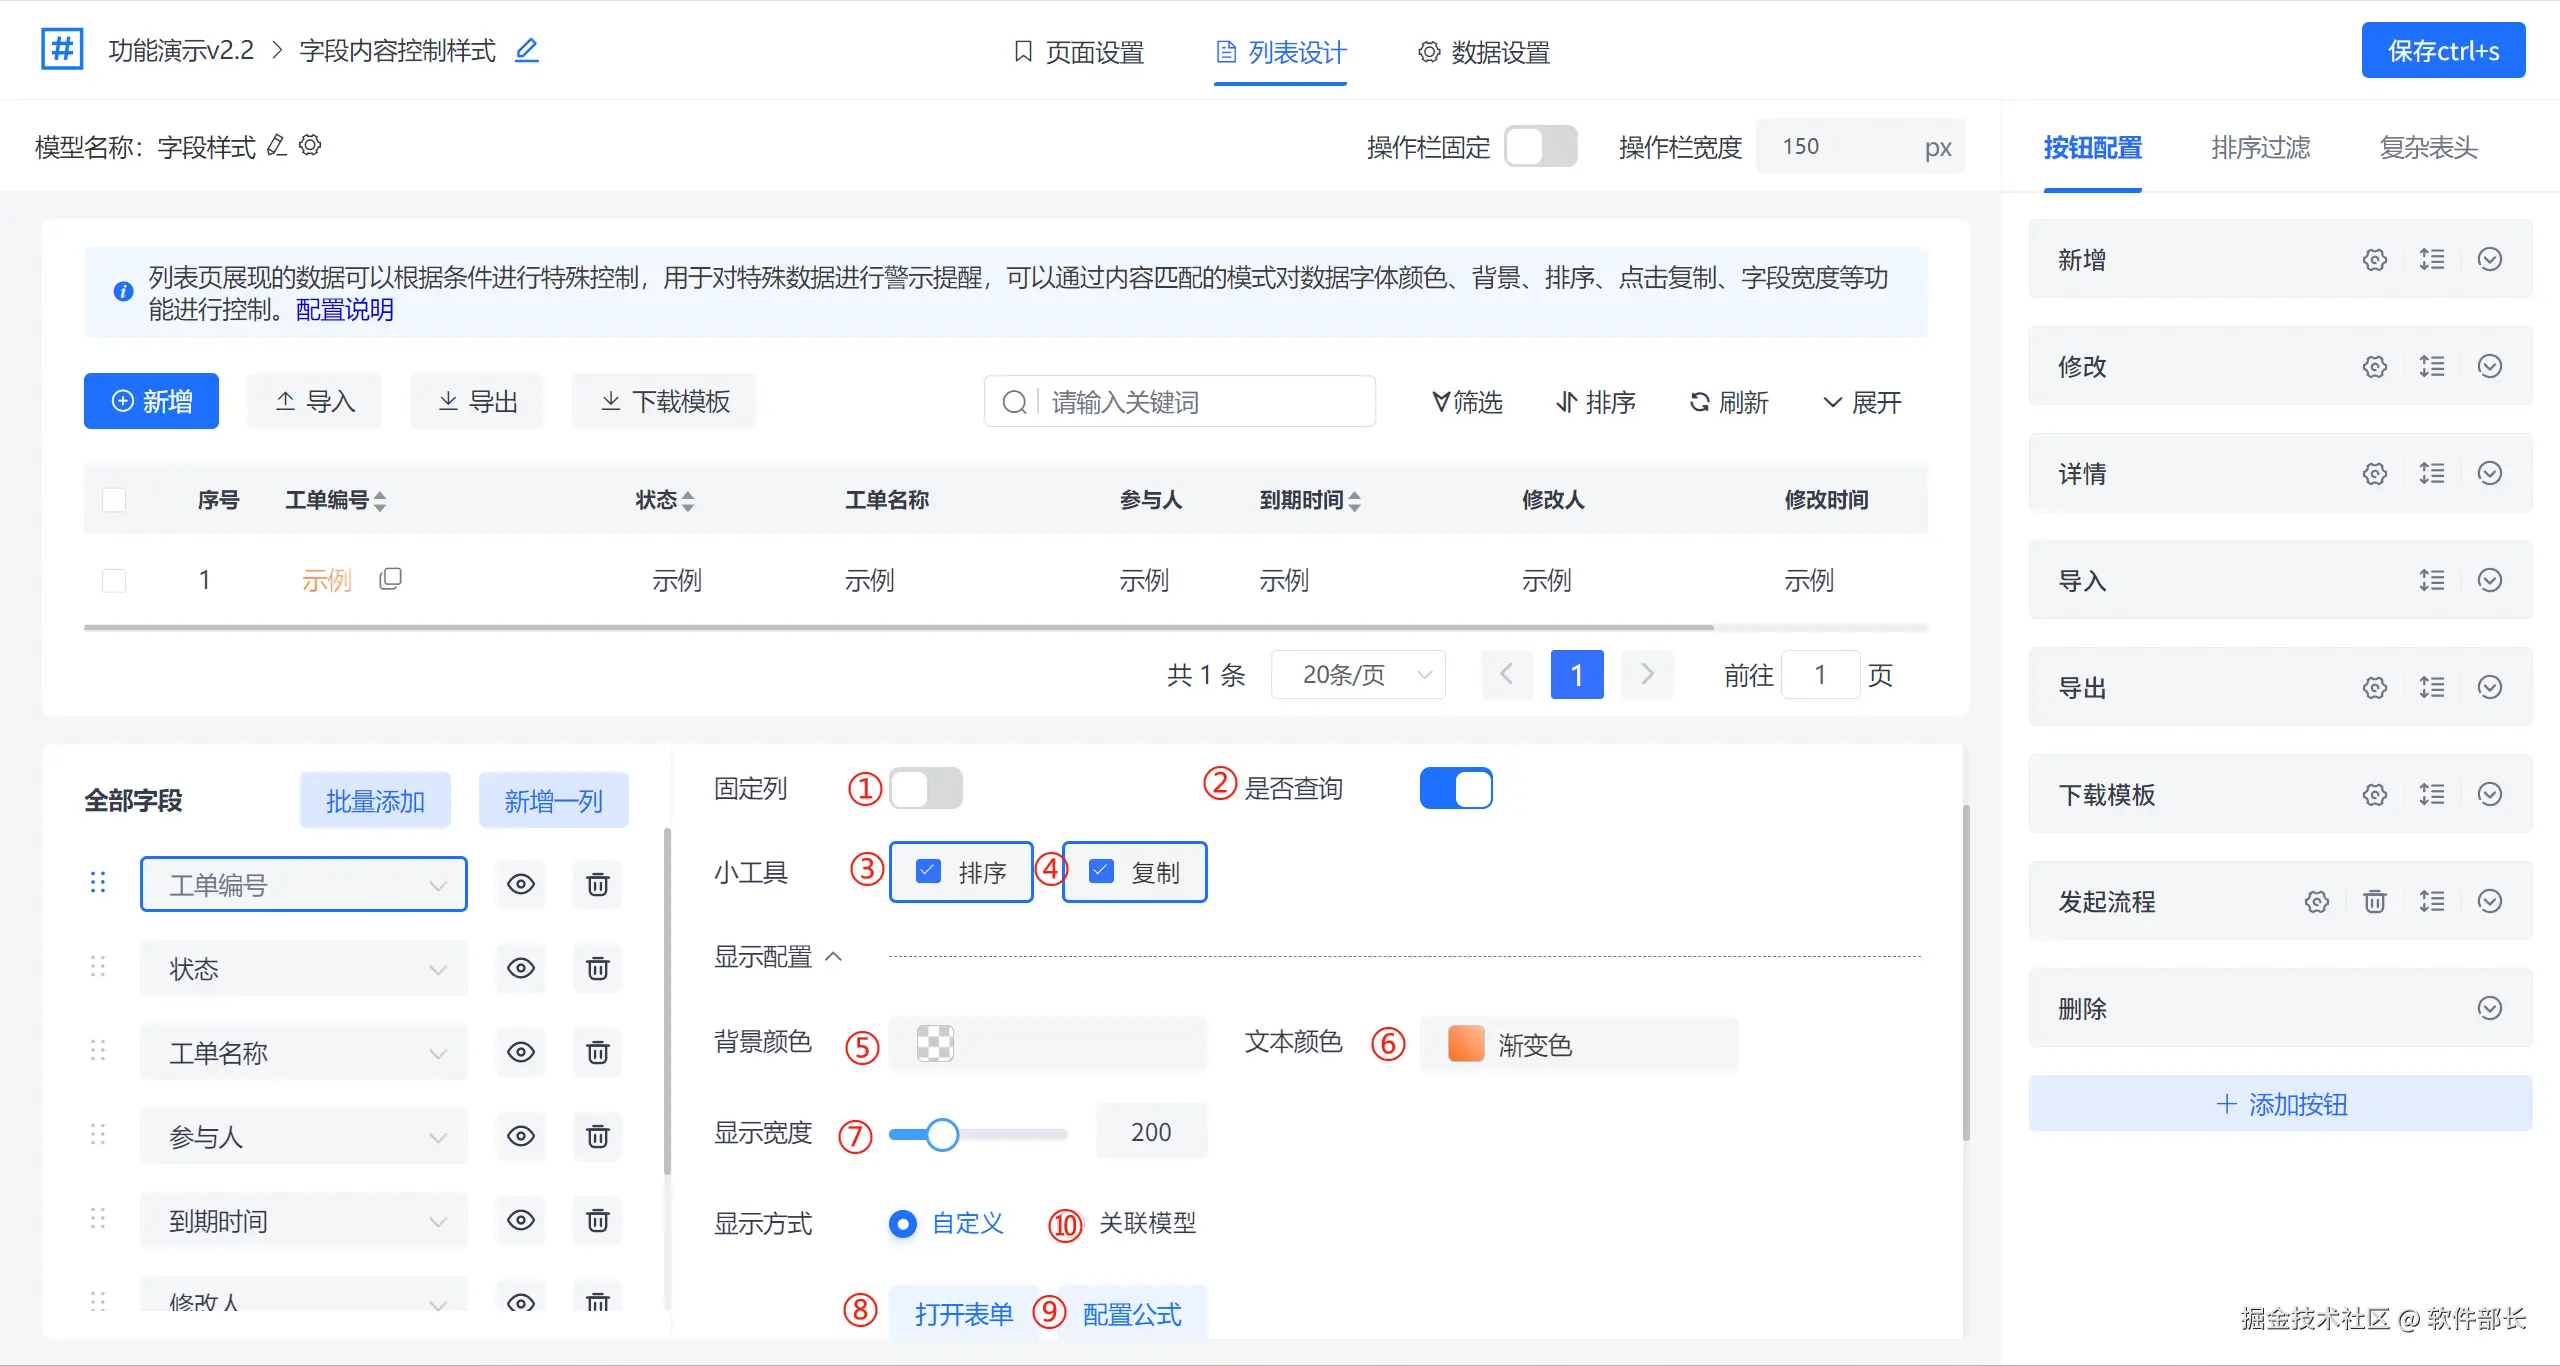Hide the 工单名称 field with eye icon
Viewport: 2560px width, 1366px height.
pos(520,1052)
